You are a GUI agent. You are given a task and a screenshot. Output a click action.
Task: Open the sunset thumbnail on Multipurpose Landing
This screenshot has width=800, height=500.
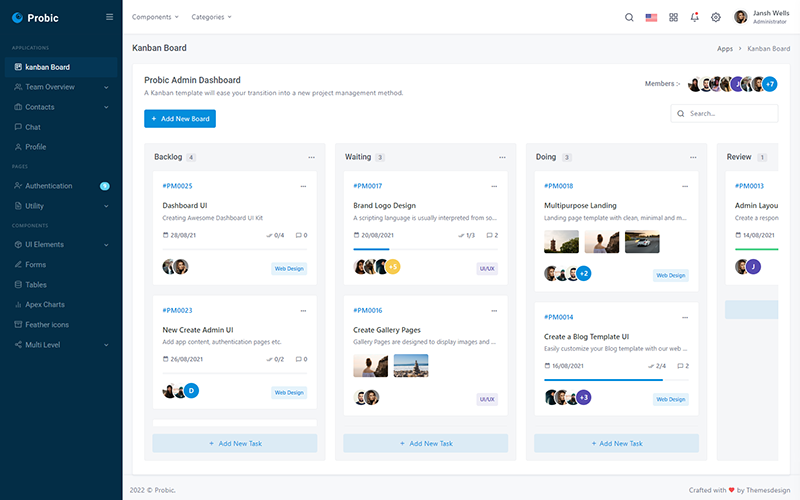pyautogui.click(x=602, y=242)
